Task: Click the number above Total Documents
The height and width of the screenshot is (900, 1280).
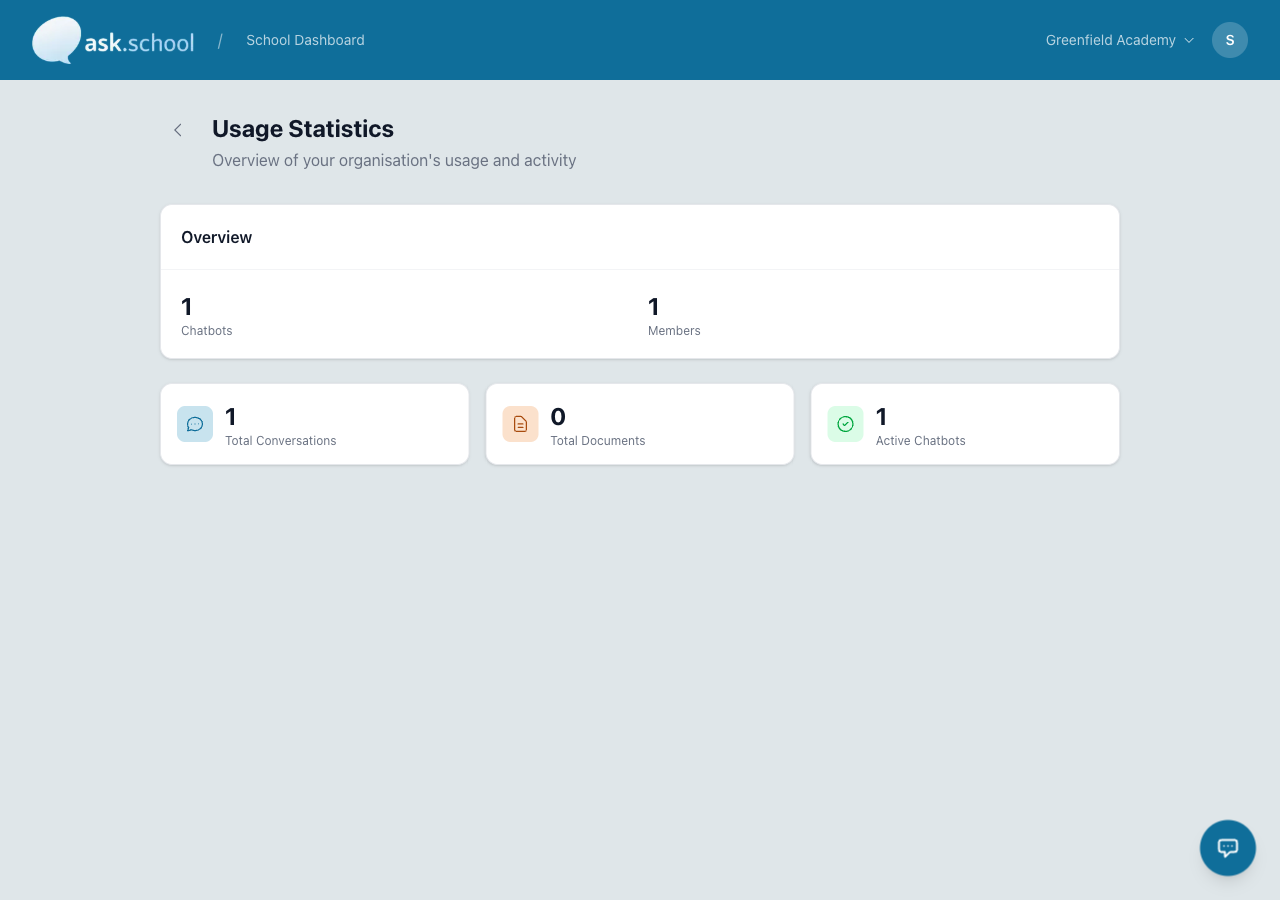Action: 558,417
